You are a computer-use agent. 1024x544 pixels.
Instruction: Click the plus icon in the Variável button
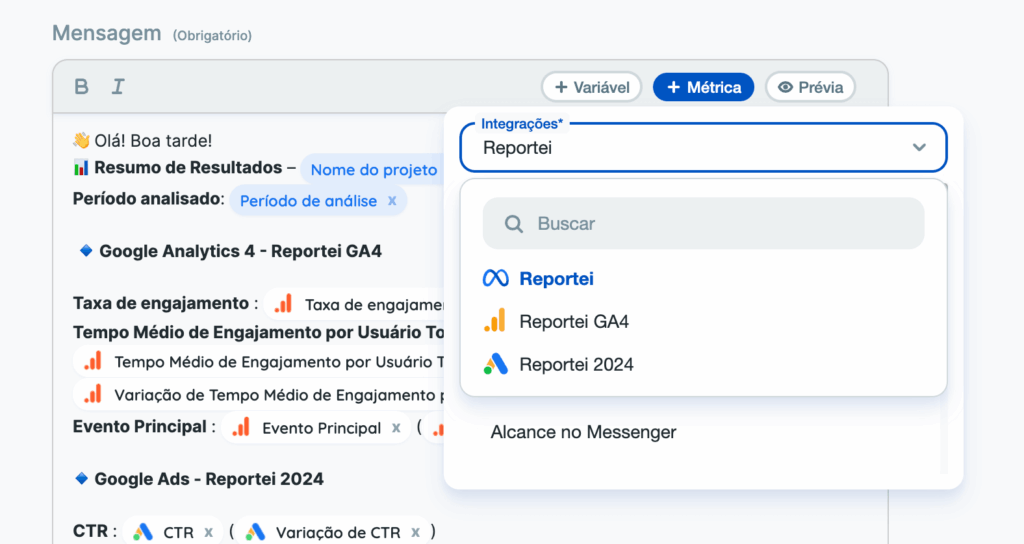[x=561, y=88]
